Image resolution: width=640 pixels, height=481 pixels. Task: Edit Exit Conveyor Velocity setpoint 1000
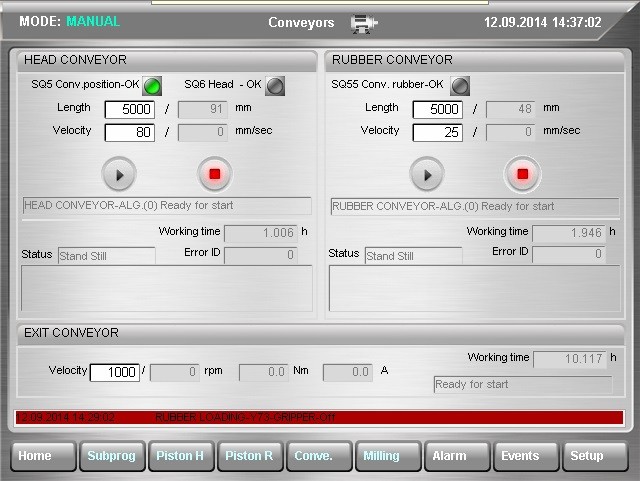point(115,372)
